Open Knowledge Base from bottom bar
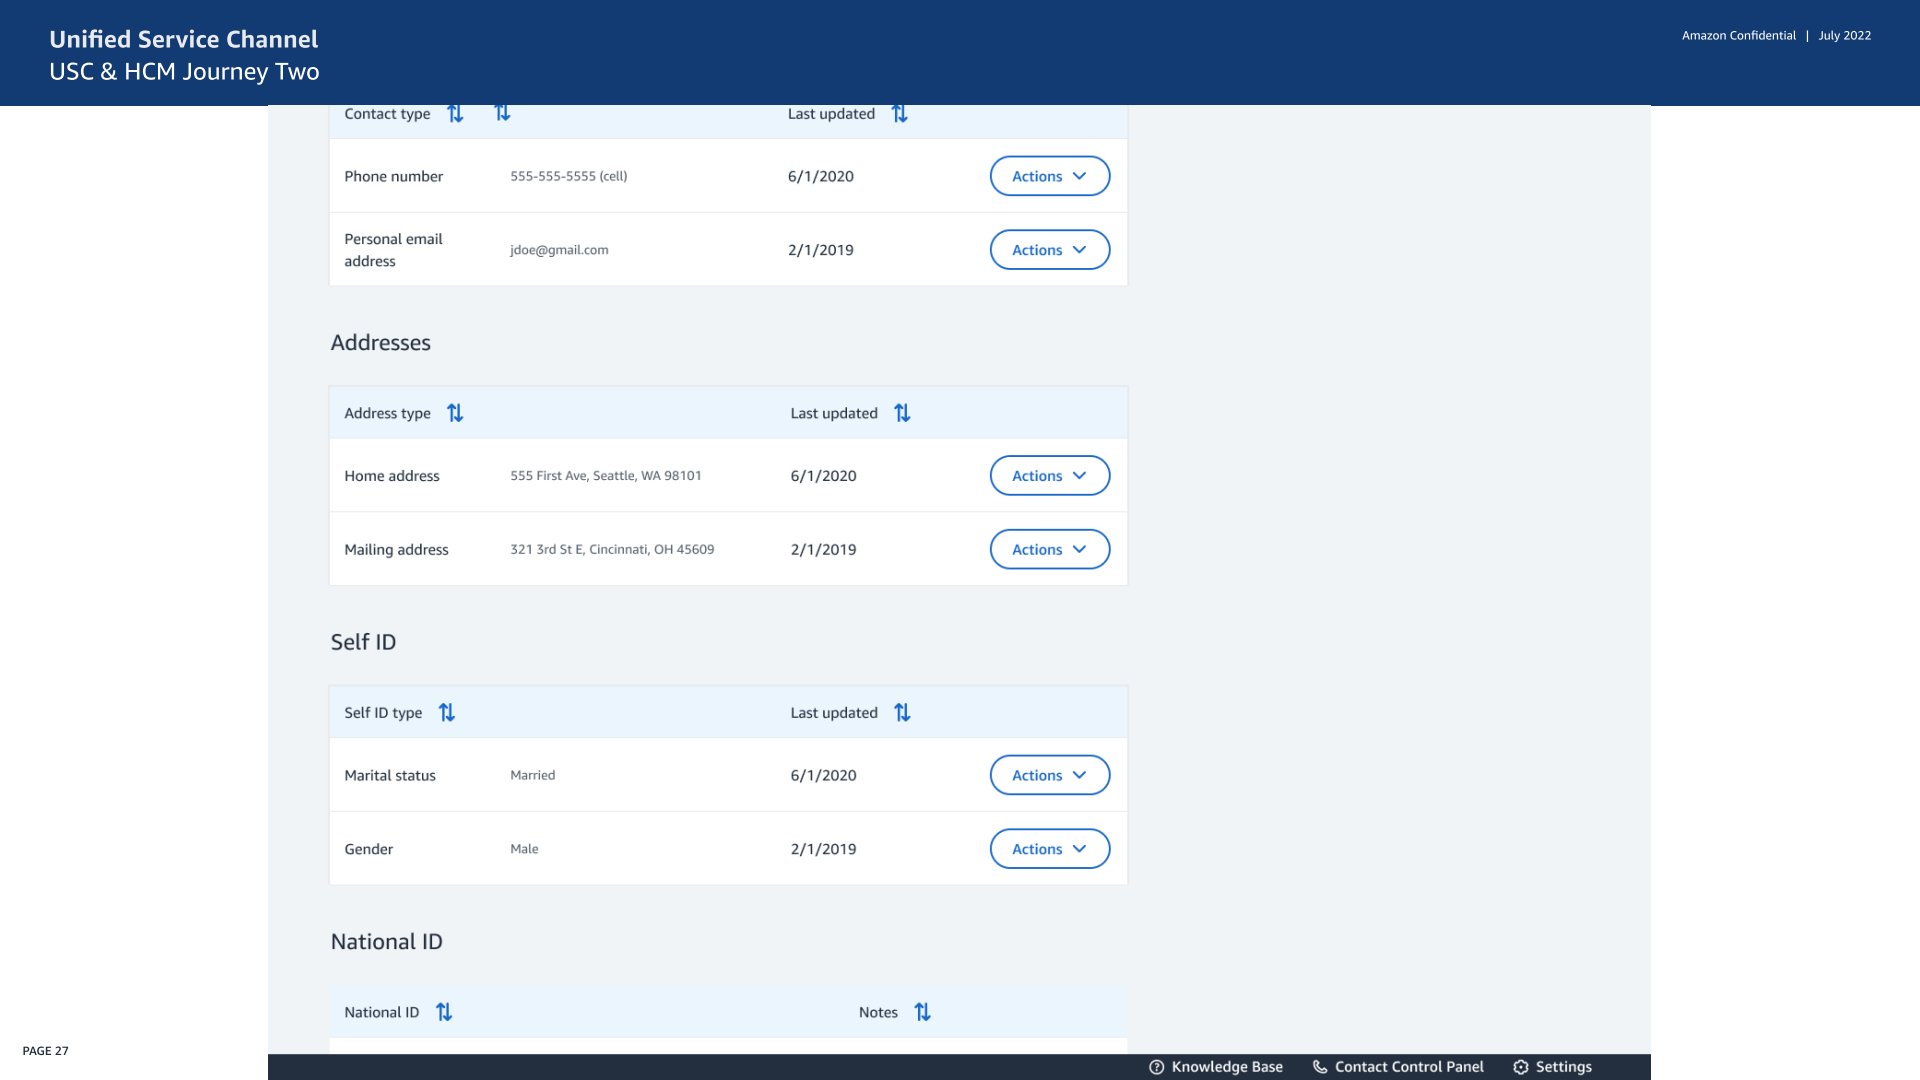1920x1080 pixels. (1216, 1067)
